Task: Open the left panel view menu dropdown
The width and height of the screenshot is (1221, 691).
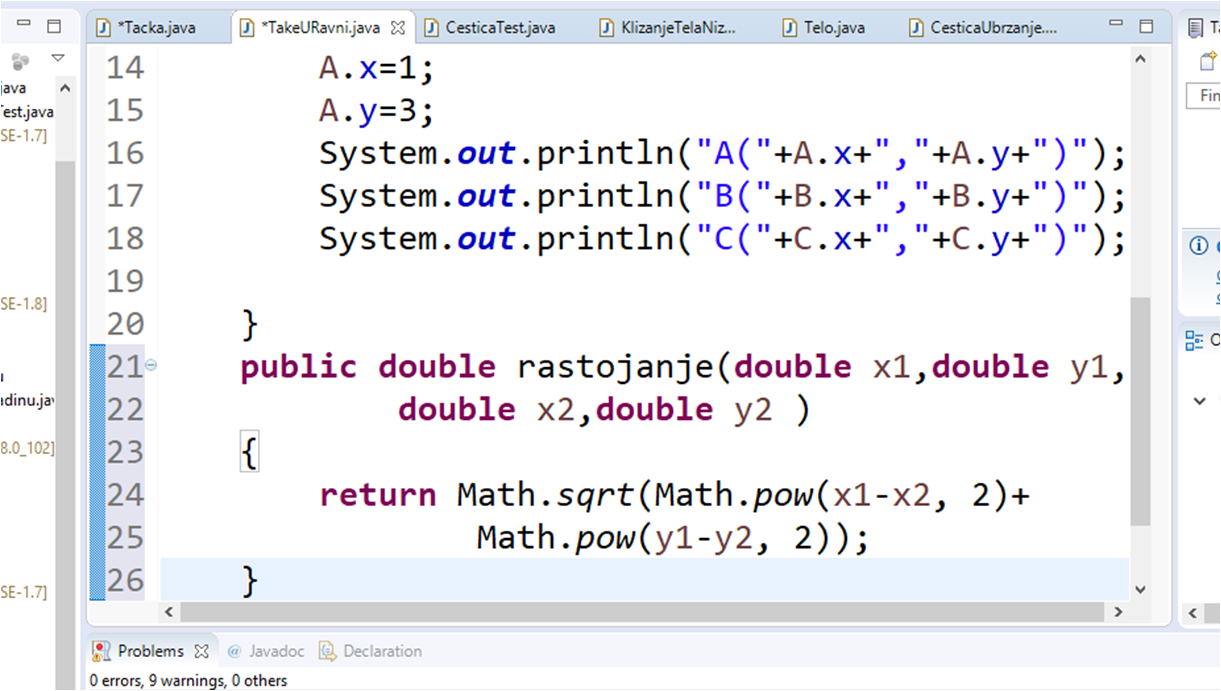Action: (57, 59)
